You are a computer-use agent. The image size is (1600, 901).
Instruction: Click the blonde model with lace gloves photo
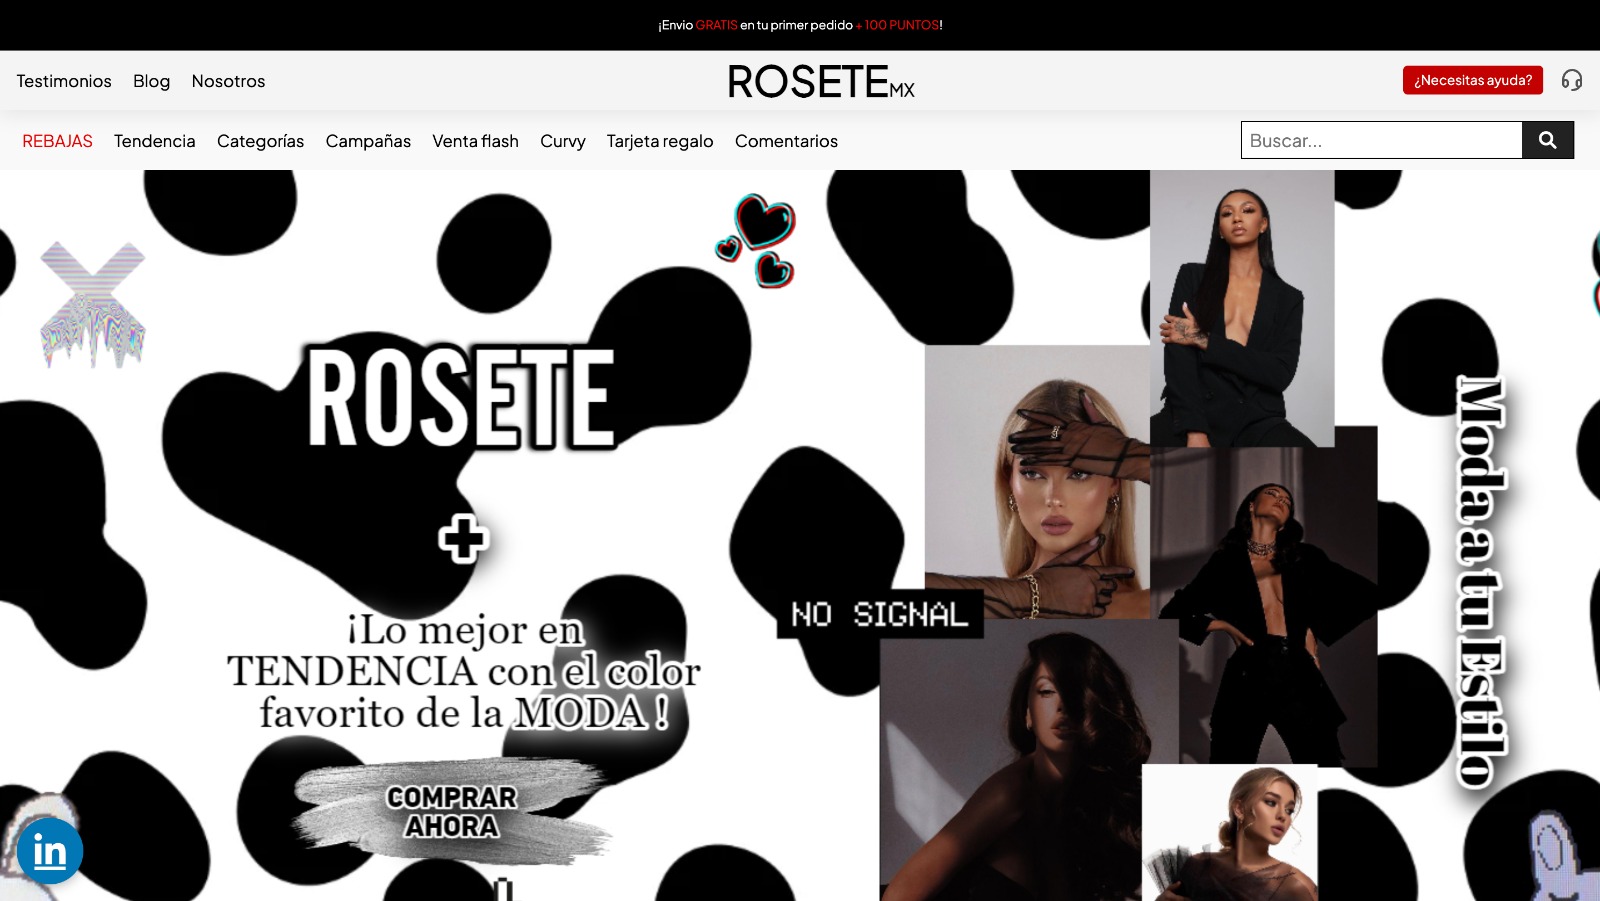click(1037, 480)
